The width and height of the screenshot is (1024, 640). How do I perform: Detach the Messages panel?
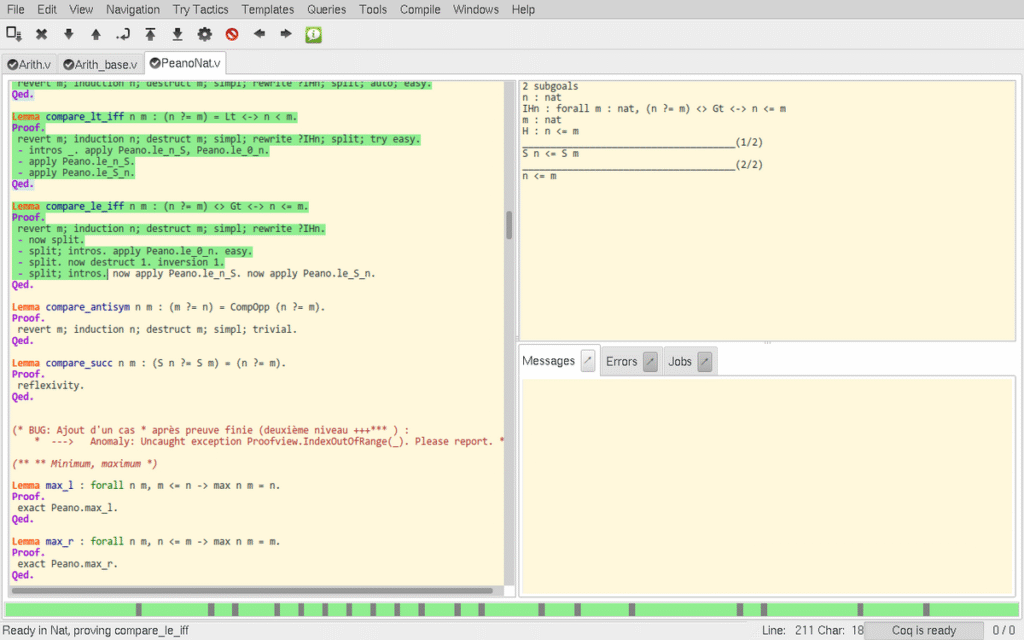(x=588, y=361)
